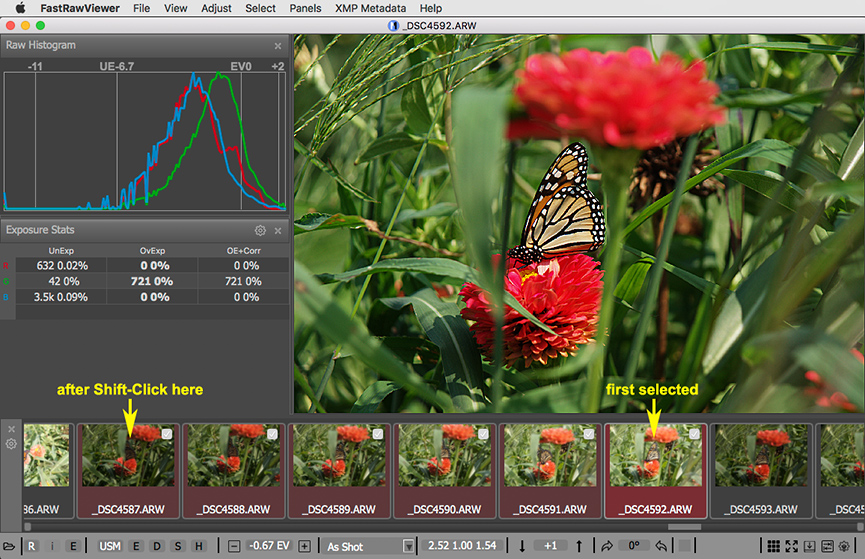Decrease exposure with the minus button
The width and height of the screenshot is (865, 559).
[x=234, y=546]
